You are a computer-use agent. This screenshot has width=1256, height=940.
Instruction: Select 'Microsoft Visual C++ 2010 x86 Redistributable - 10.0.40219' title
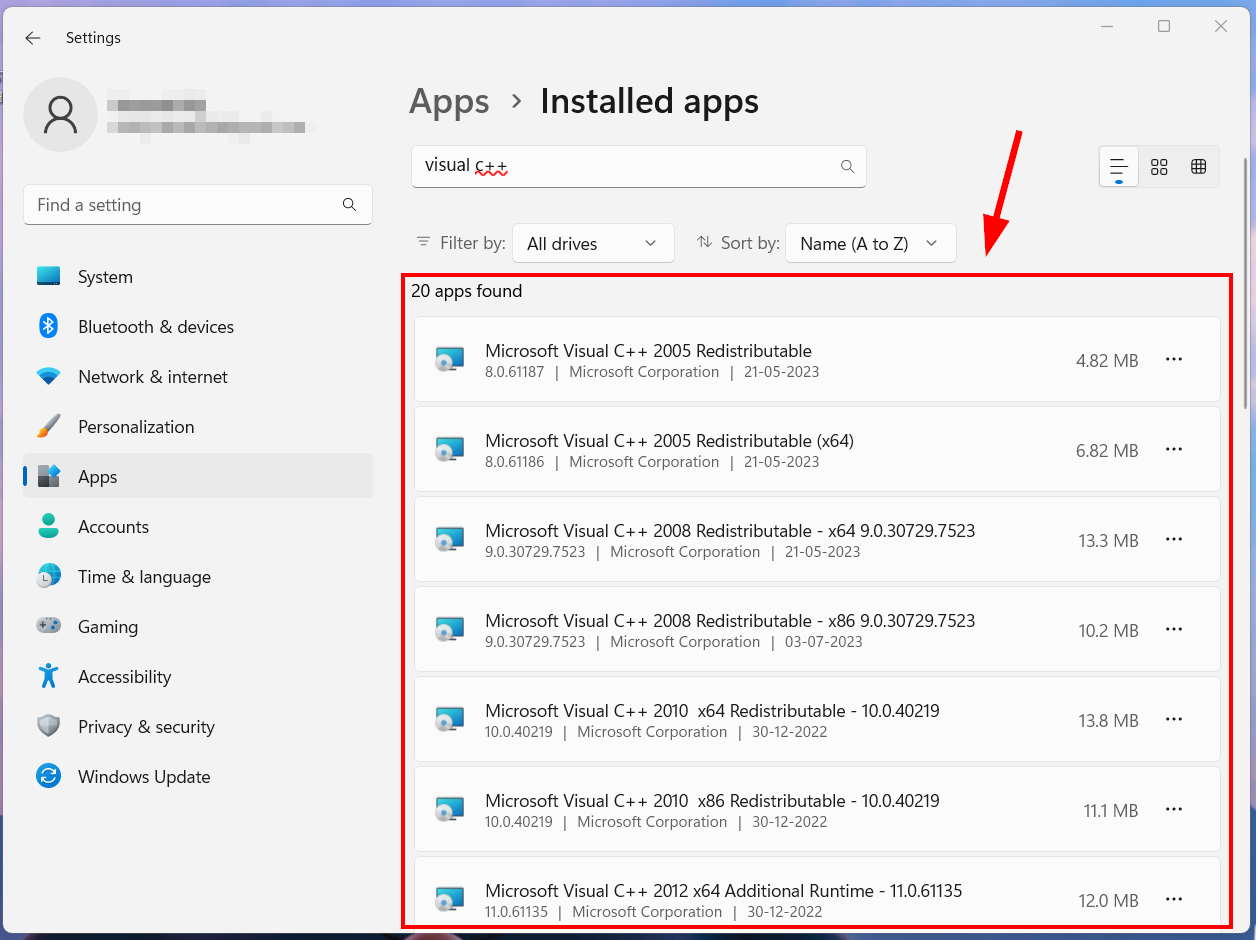712,801
